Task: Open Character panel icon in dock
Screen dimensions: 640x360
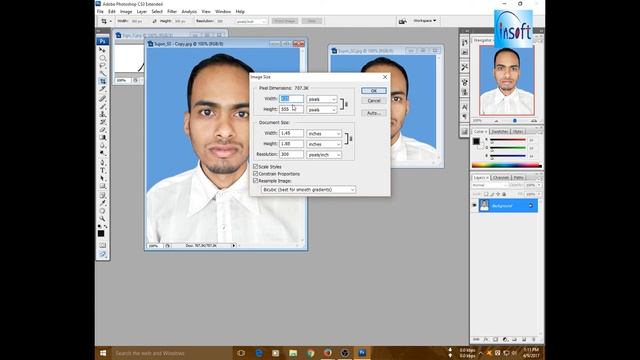Action: [464, 107]
